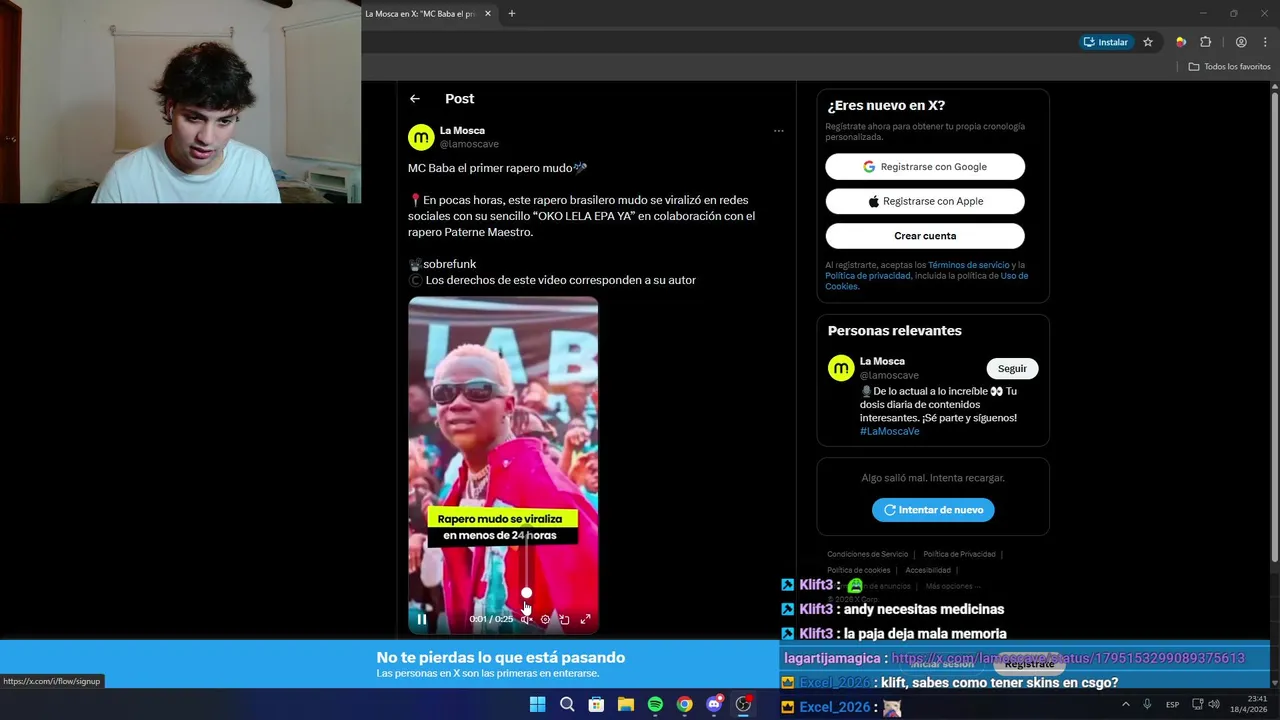Open Política de cookies footer link
The height and width of the screenshot is (720, 1280).
858,570
